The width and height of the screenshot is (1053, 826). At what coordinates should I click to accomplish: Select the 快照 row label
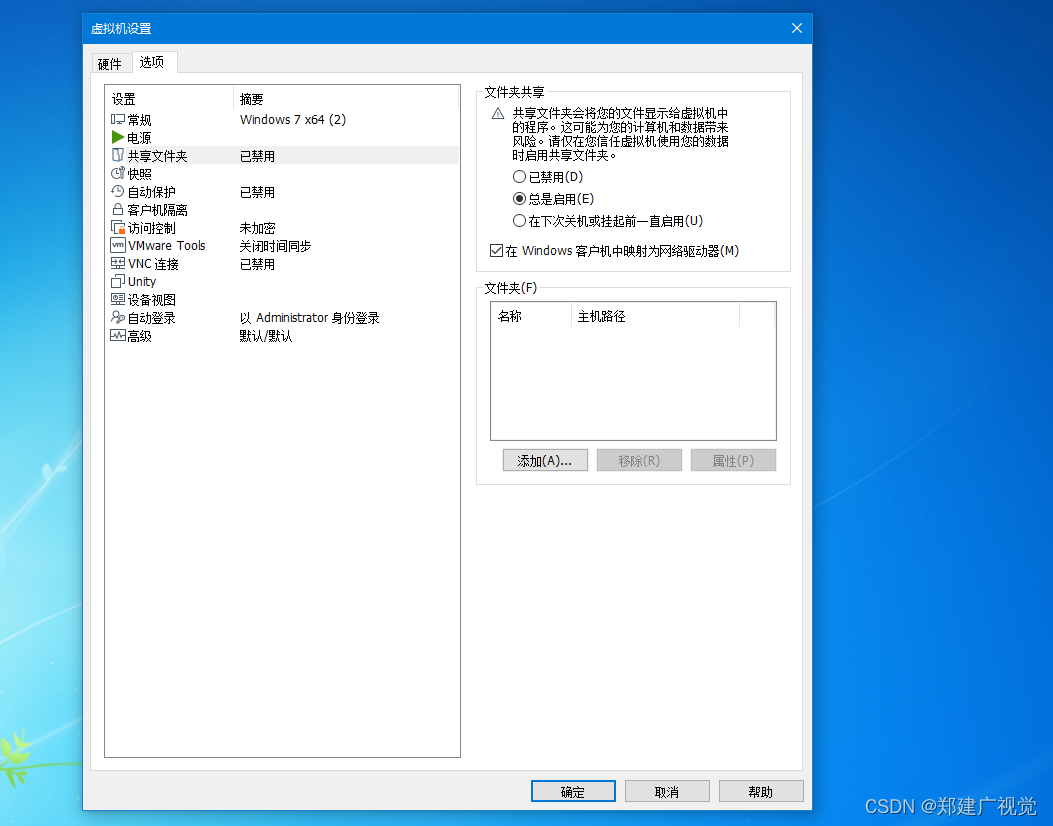140,174
